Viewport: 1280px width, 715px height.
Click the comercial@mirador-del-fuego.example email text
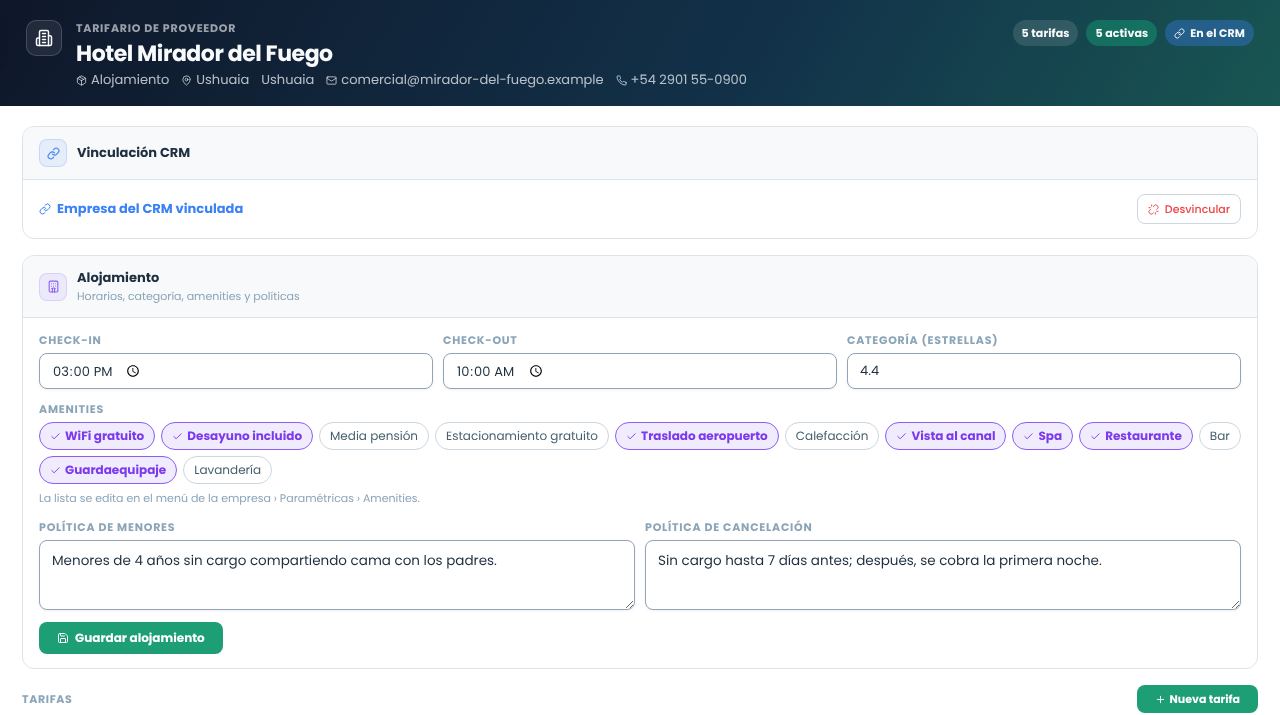click(472, 80)
